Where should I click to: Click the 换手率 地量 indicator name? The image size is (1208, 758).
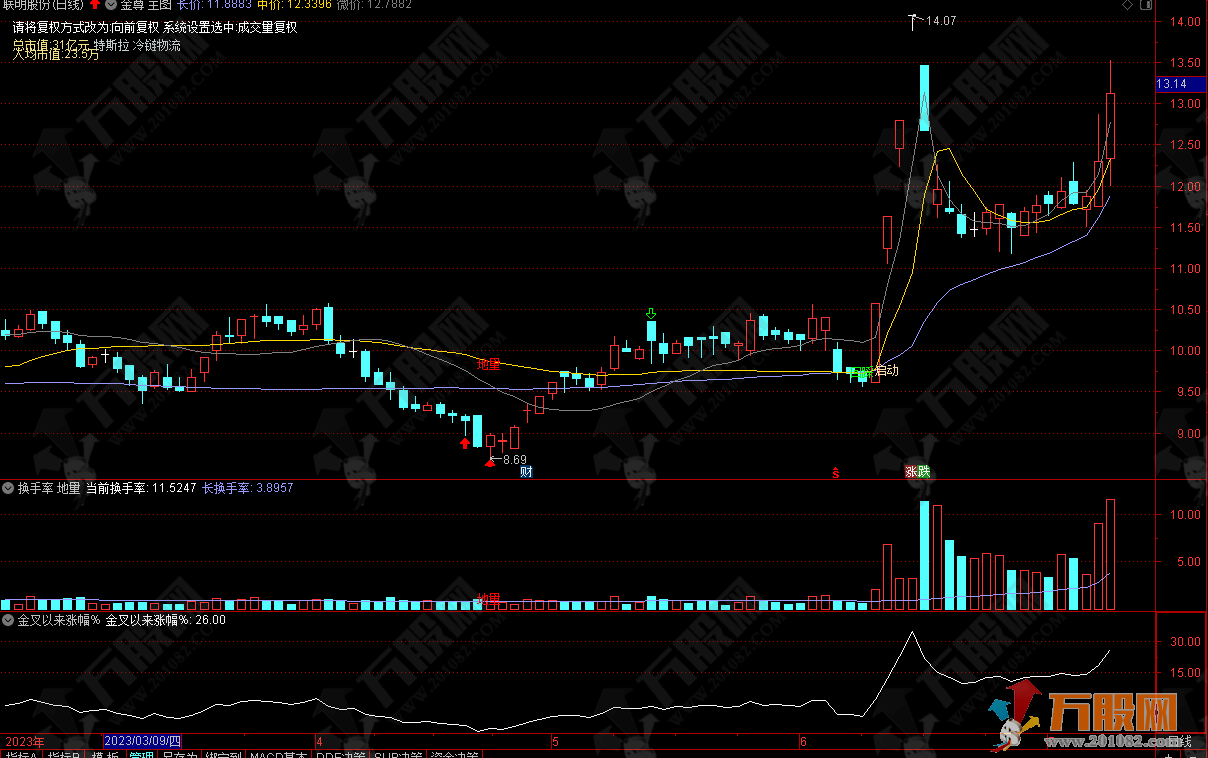tap(49, 488)
